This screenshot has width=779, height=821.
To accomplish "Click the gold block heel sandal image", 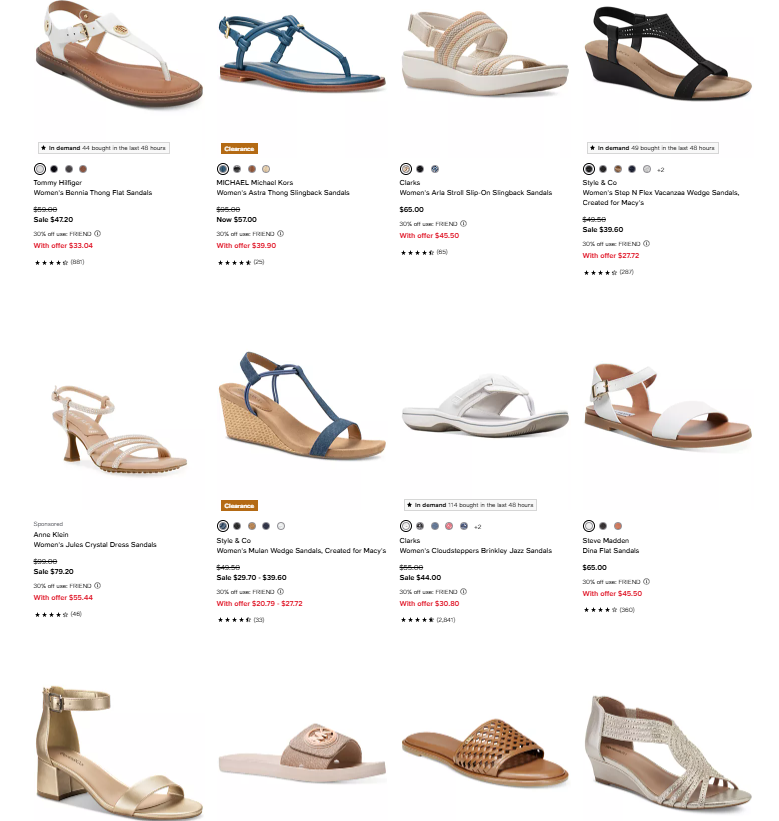I will [119, 752].
